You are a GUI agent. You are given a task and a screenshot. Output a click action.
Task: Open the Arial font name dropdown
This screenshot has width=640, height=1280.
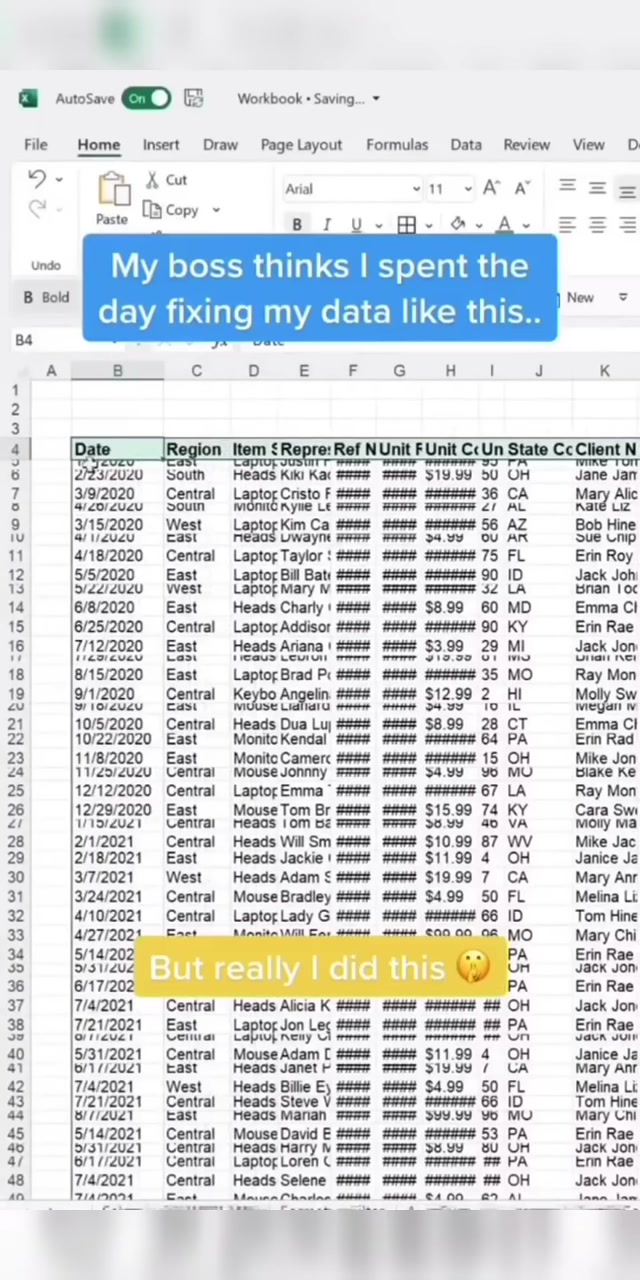coord(416,189)
